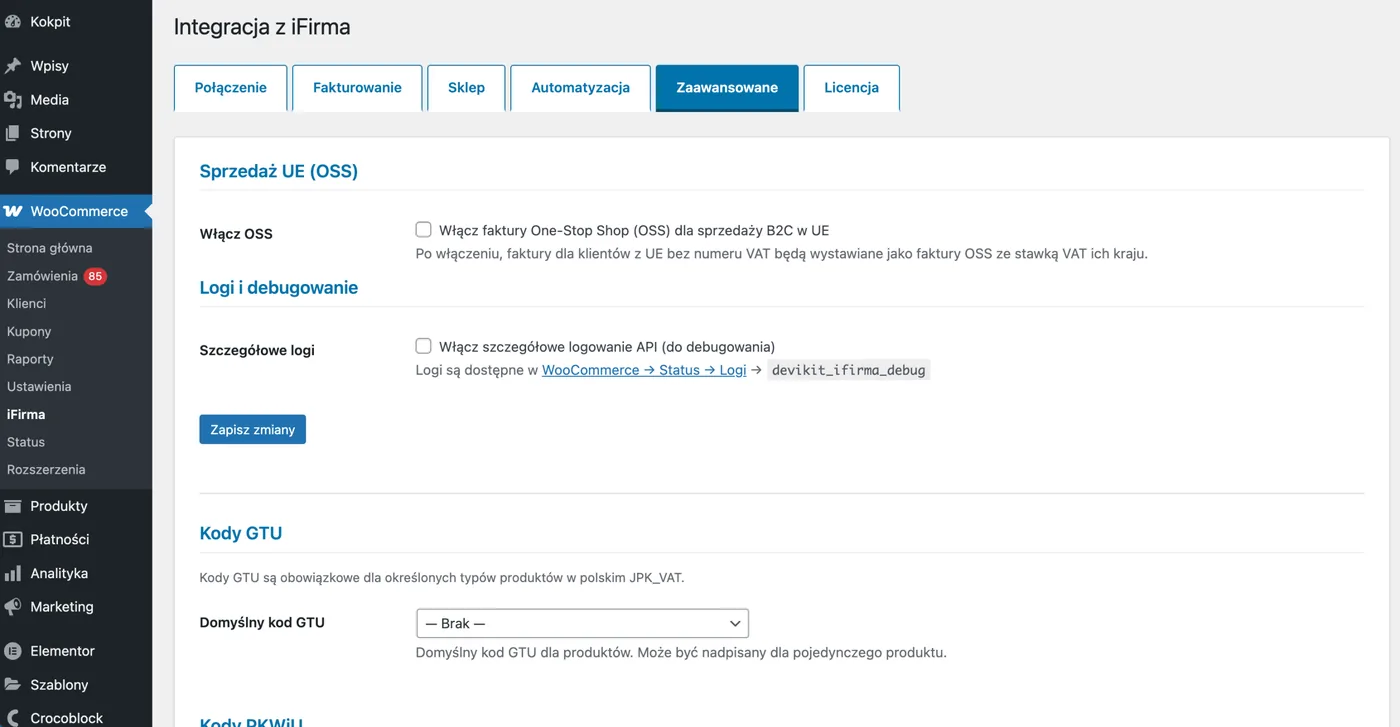
Task: Follow the WooCommerce → Status → Logi link
Action: [644, 370]
